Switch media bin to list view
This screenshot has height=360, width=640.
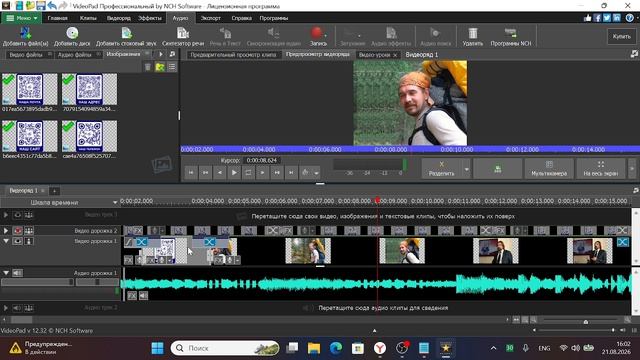[x=172, y=67]
